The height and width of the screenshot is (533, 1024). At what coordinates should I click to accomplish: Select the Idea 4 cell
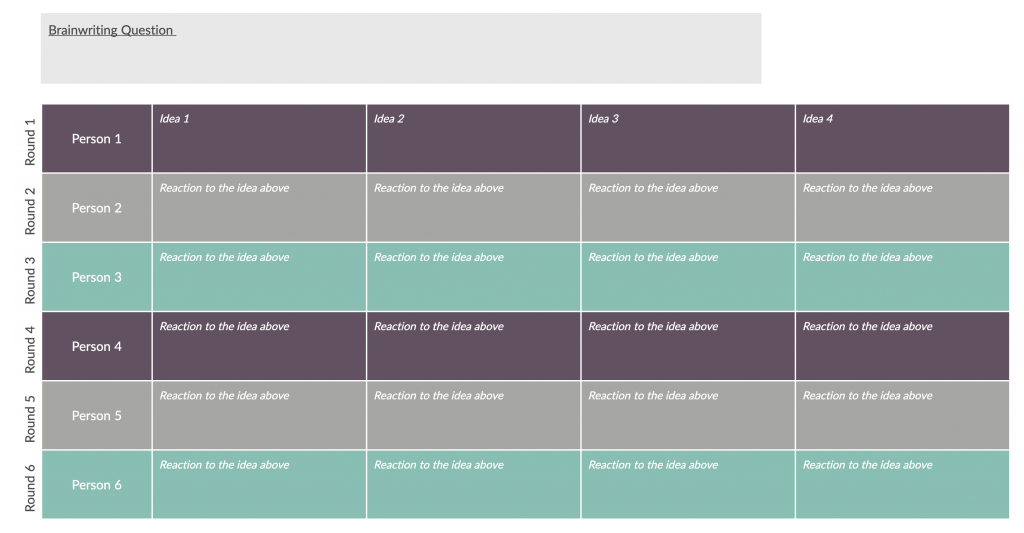tap(902, 138)
